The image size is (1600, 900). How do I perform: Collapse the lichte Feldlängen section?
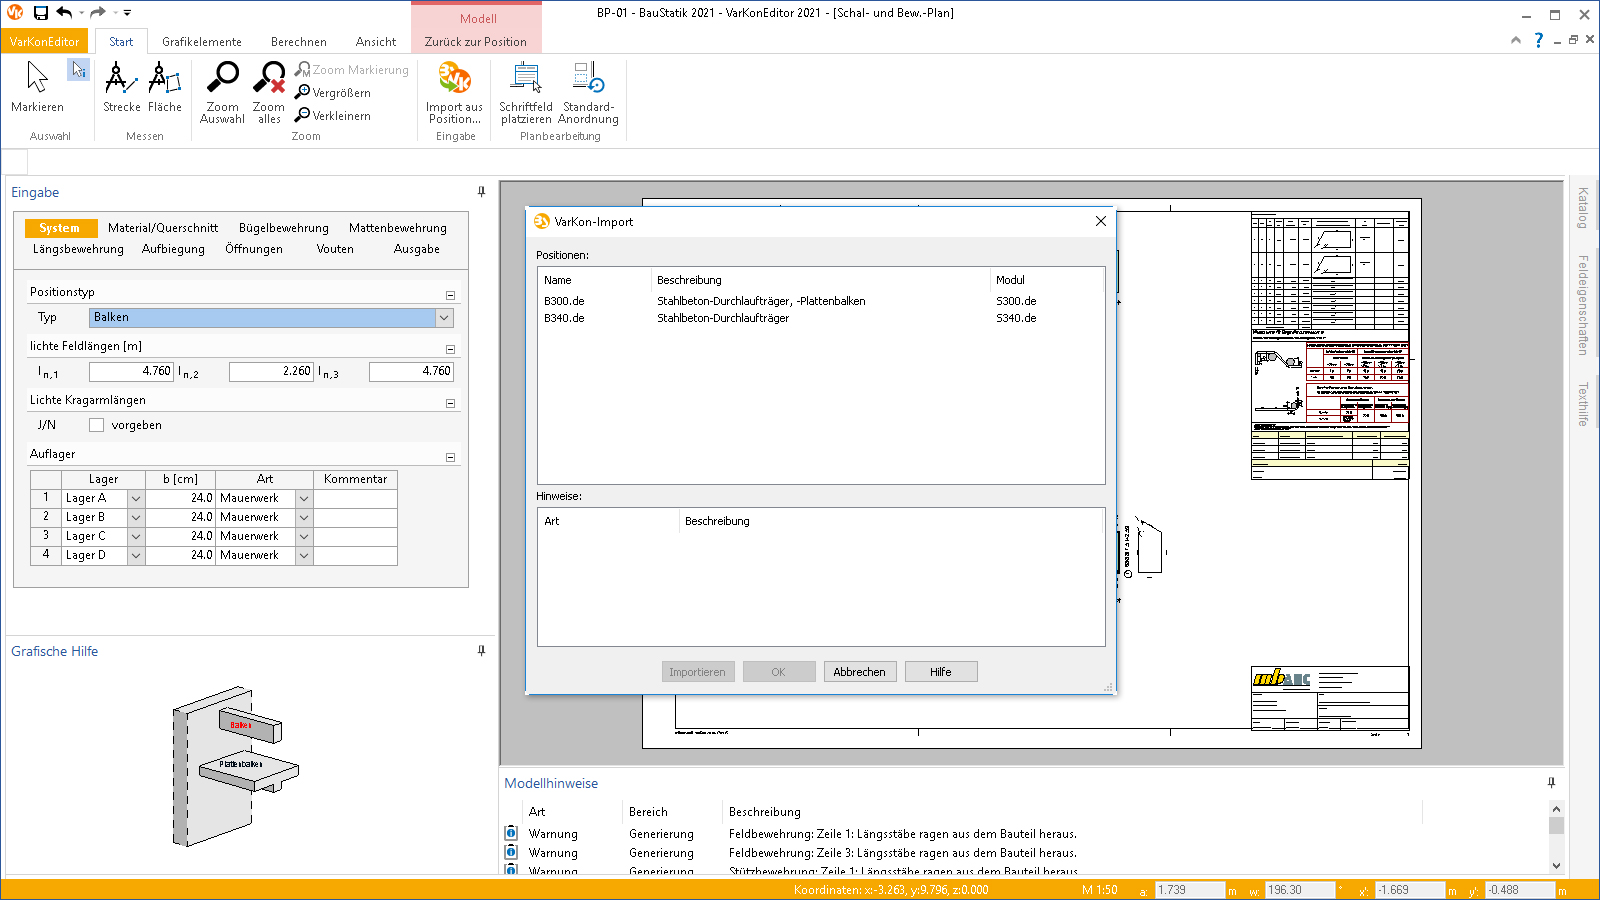(x=450, y=349)
